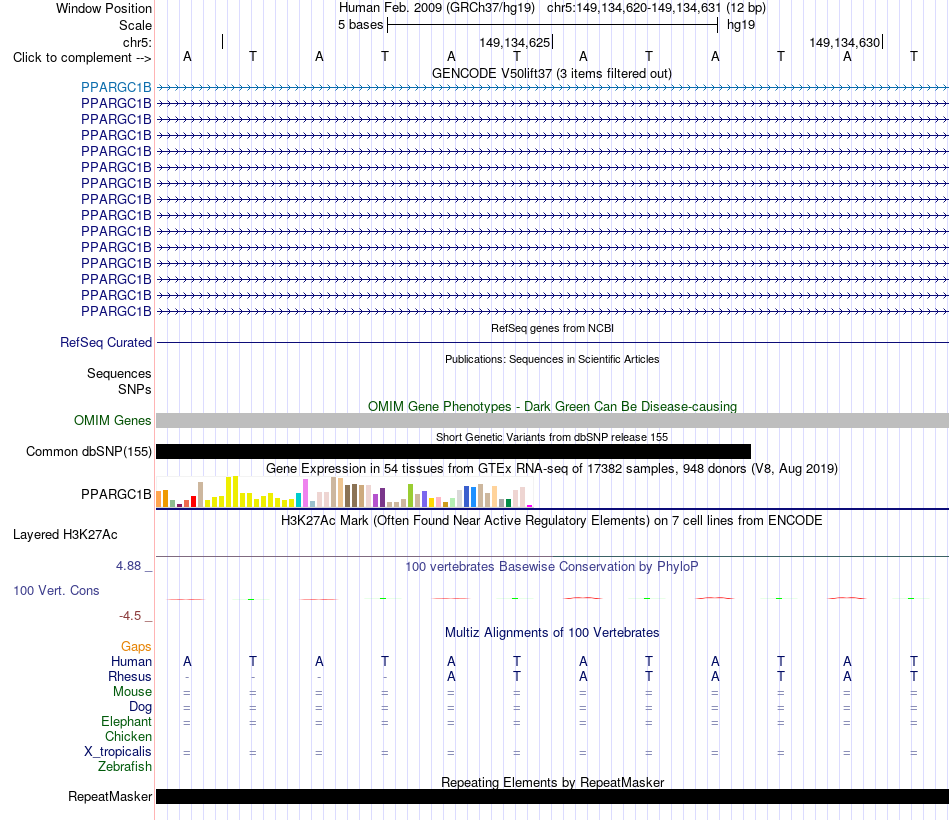Screen dimensions: 950x820
Task: Click the Mouse alignment row label
Action: (x=132, y=692)
